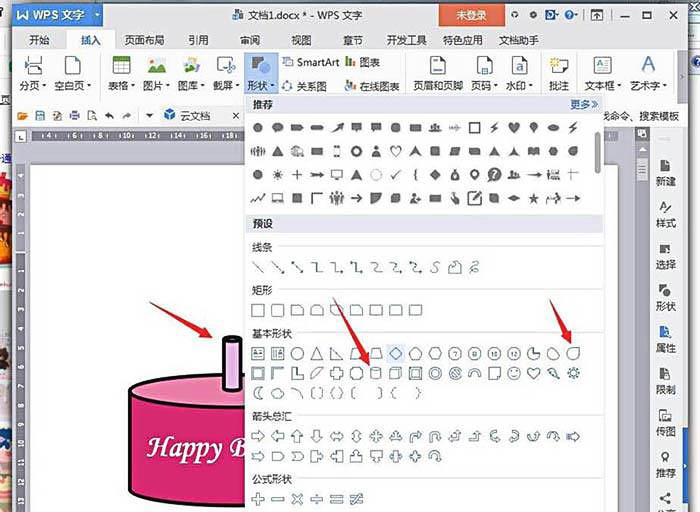Switch to the View (视图) tab
The height and width of the screenshot is (512, 700).
tap(301, 40)
